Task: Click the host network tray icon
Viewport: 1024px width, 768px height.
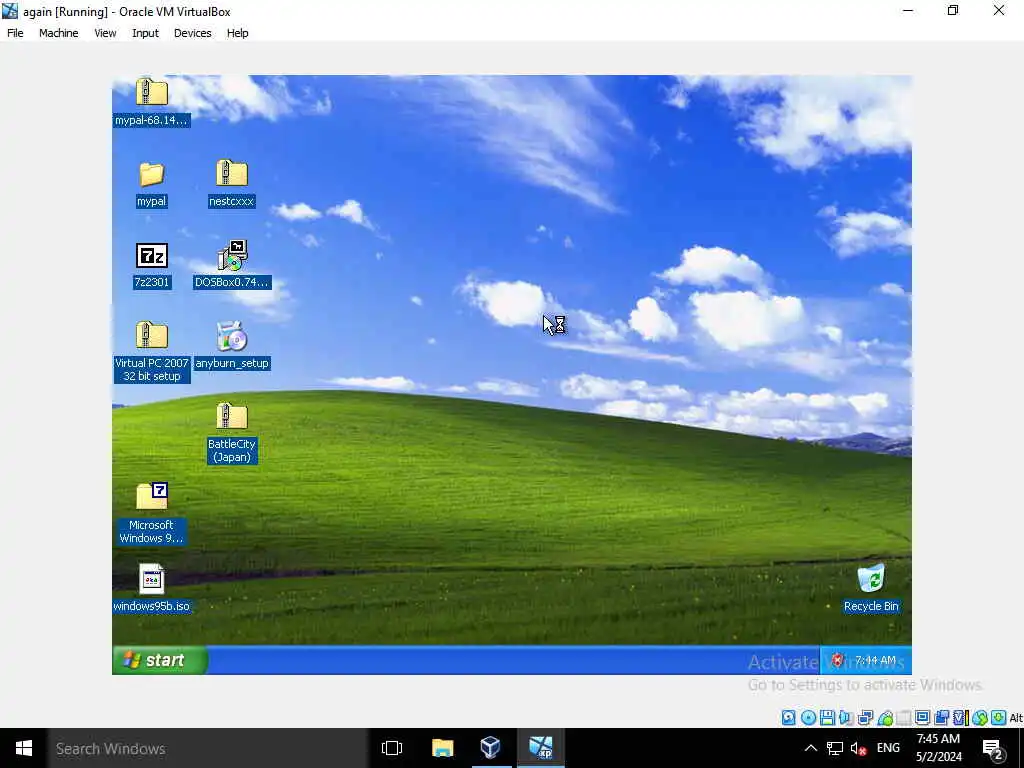Action: (835, 748)
